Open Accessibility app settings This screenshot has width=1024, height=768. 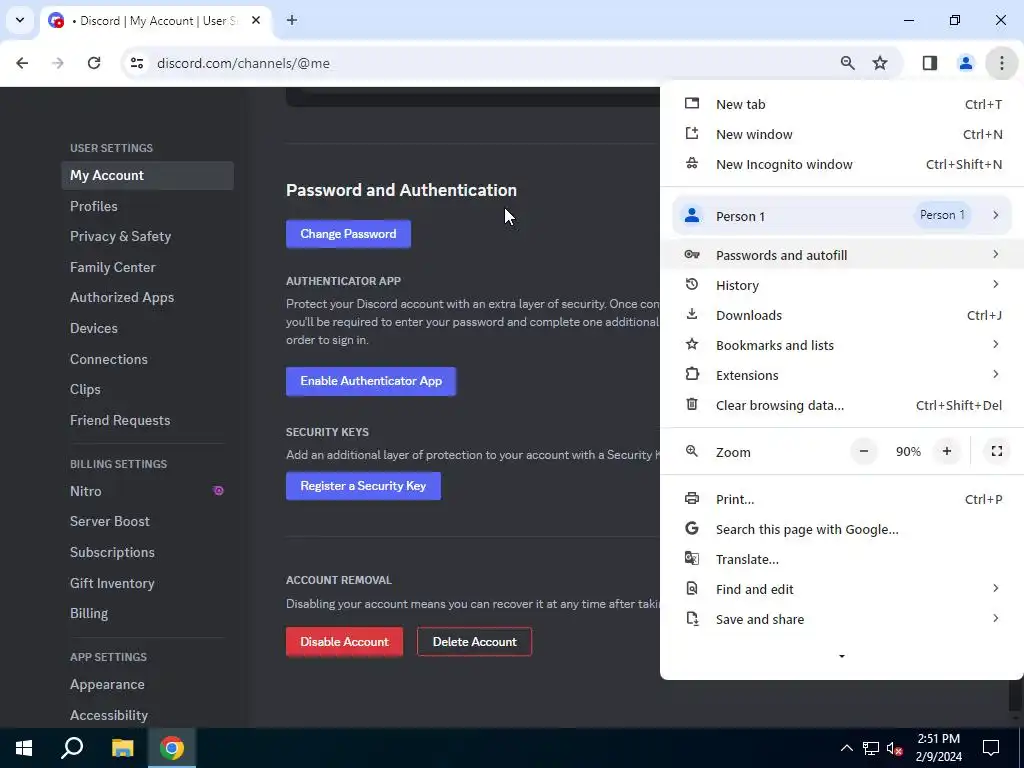click(x=148, y=715)
